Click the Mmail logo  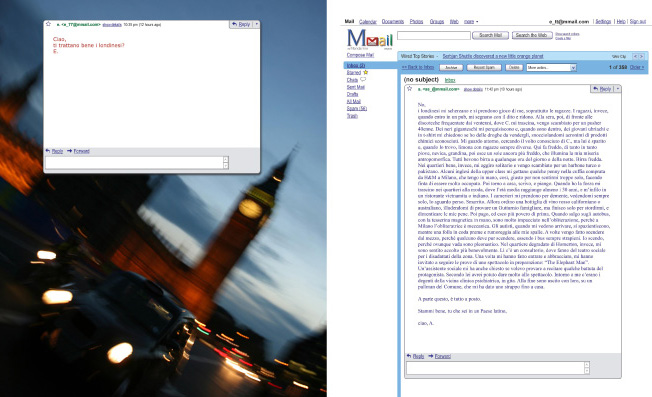tap(370, 39)
